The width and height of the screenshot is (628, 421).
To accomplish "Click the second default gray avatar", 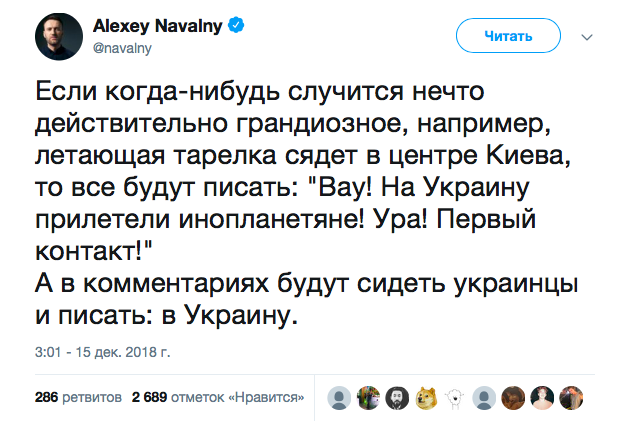I will (484, 395).
